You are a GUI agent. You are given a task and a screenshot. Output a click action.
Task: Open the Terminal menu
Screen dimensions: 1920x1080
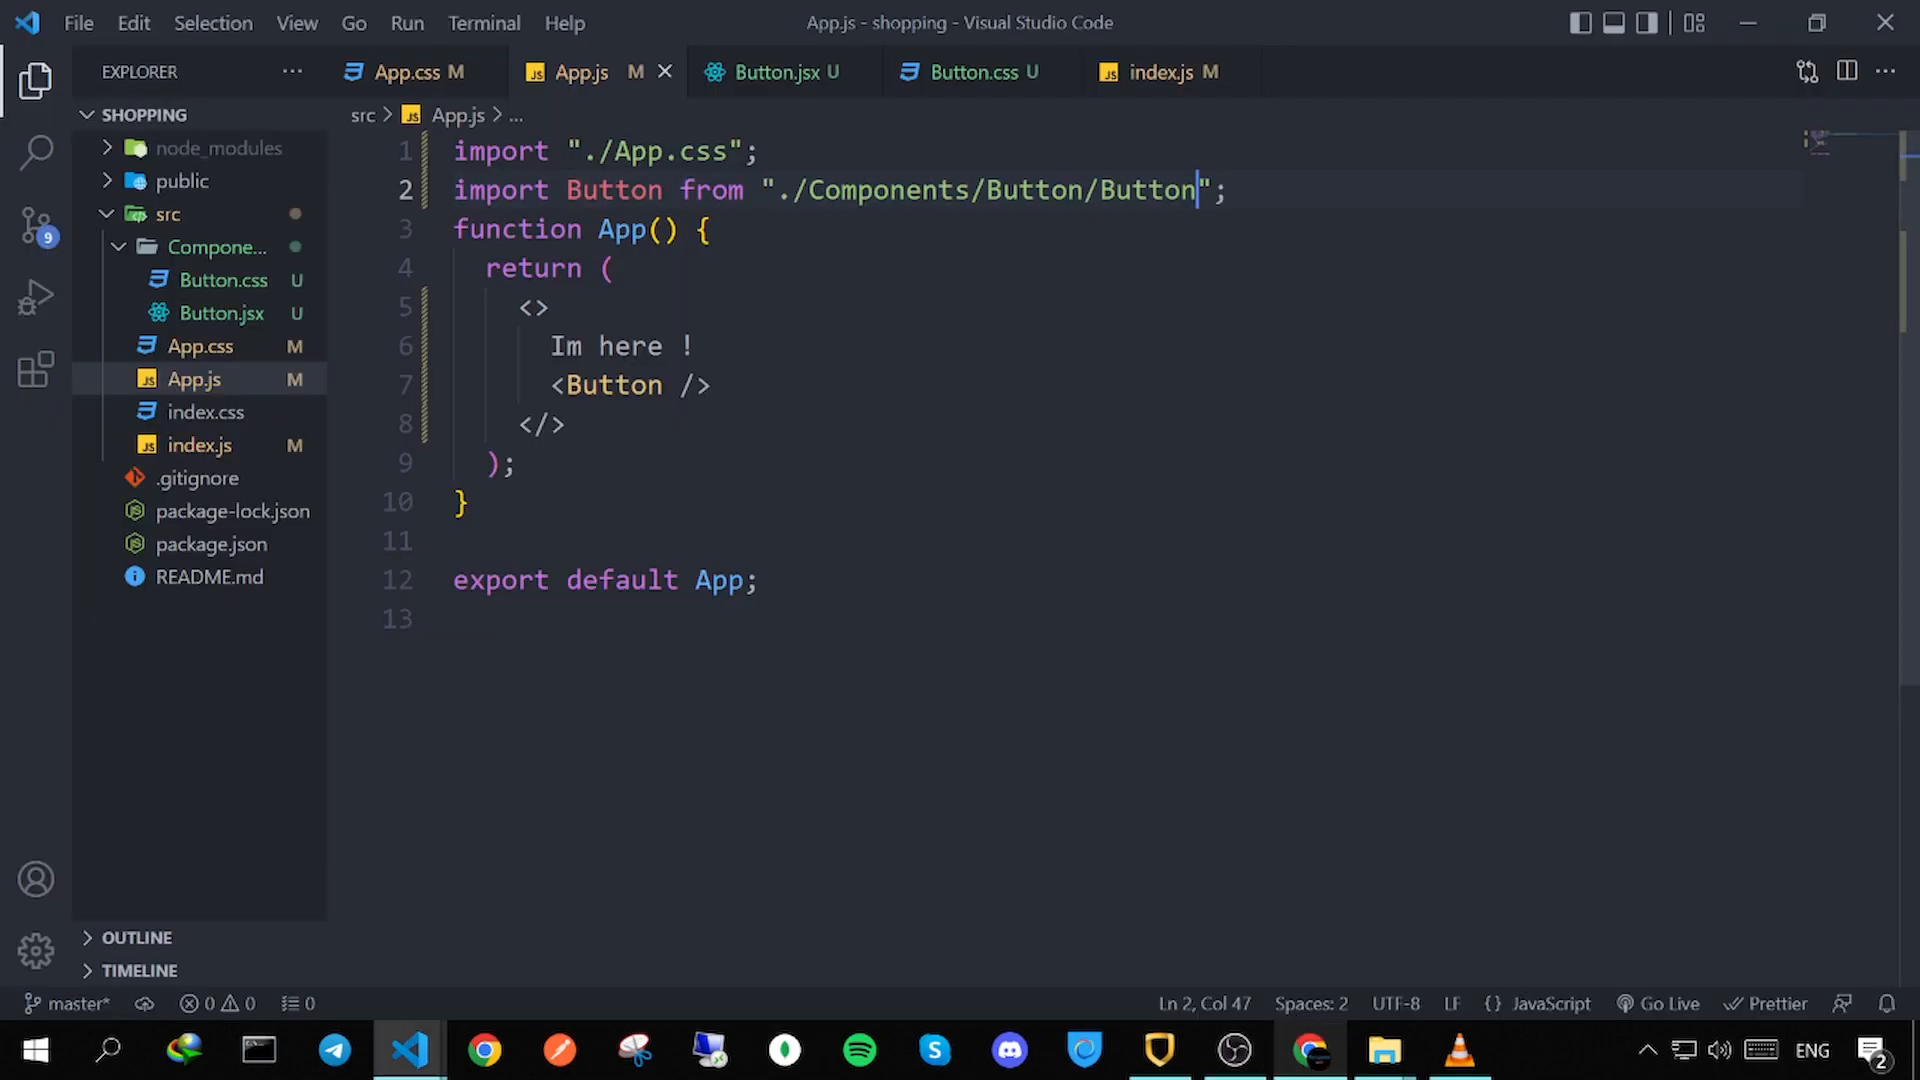[484, 23]
